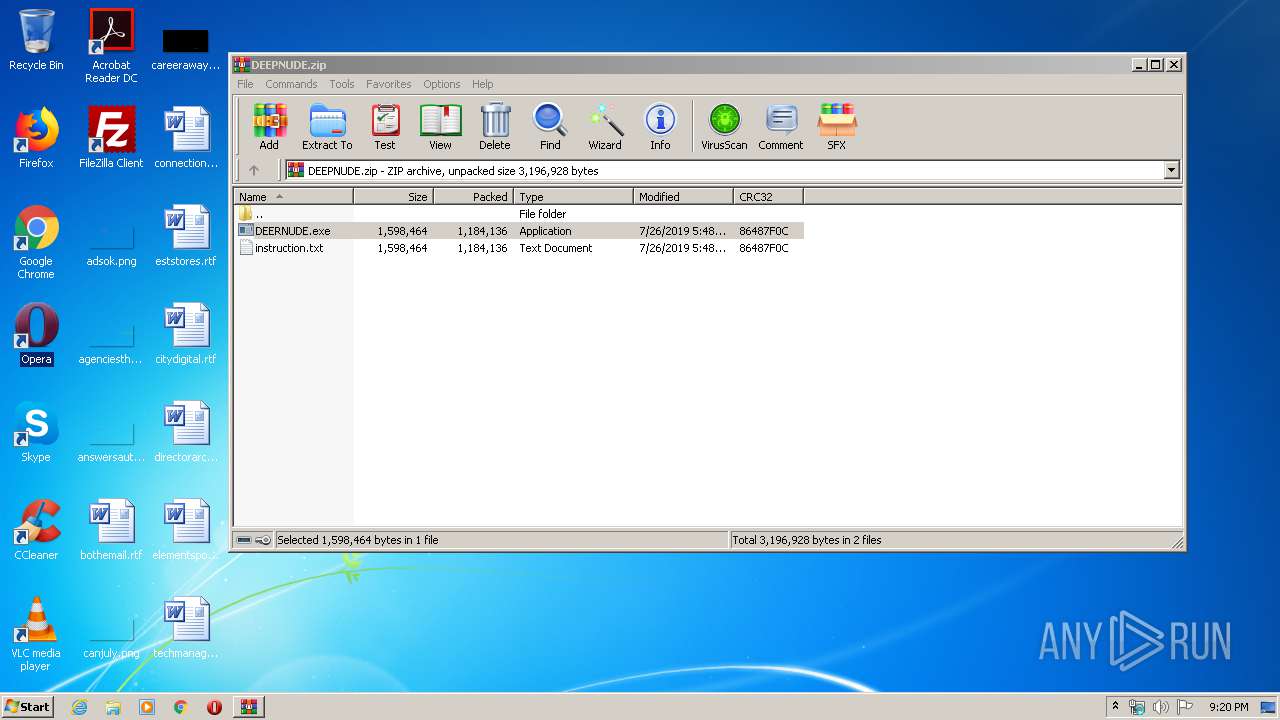1280x720 pixels.
Task: Click the taskbar clock 9:20 PM
Action: pyautogui.click(x=1229, y=707)
